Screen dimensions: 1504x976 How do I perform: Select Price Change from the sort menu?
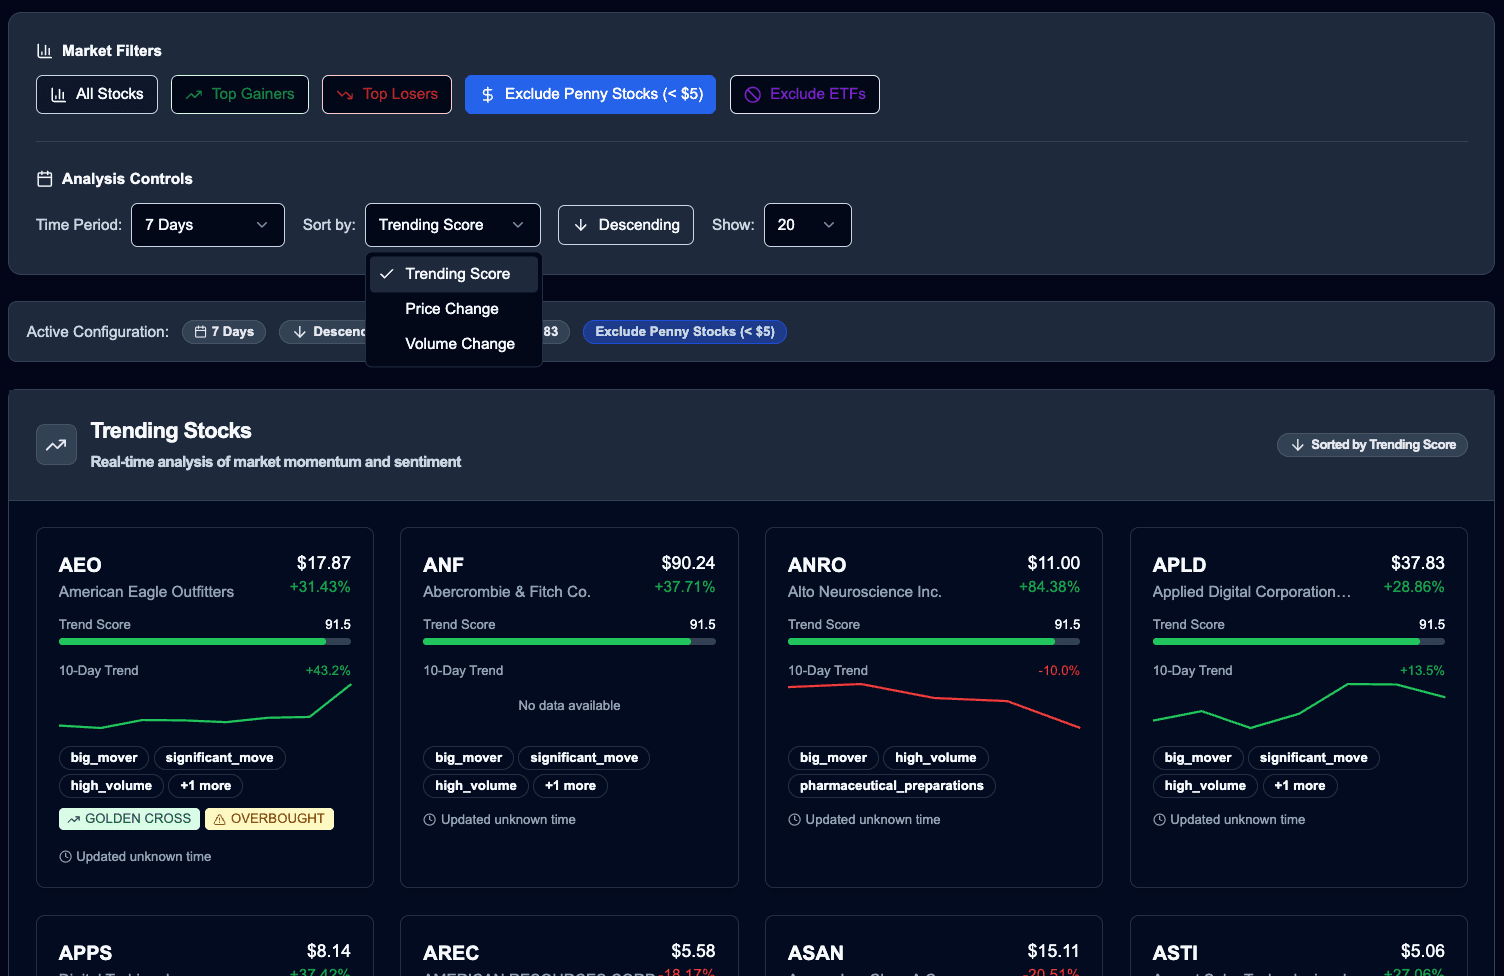452,308
